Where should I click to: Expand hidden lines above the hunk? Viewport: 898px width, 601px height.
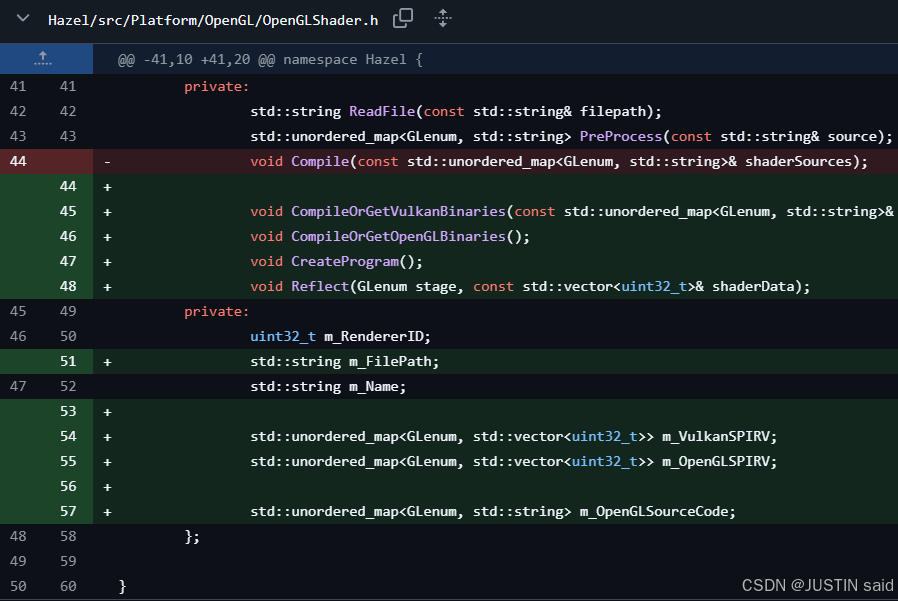click(42, 60)
